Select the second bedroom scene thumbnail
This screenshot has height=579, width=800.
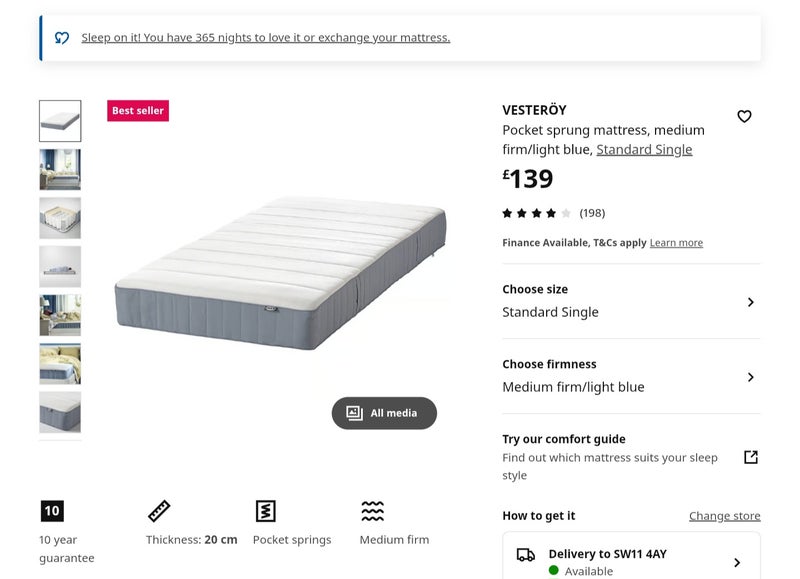tap(60, 170)
